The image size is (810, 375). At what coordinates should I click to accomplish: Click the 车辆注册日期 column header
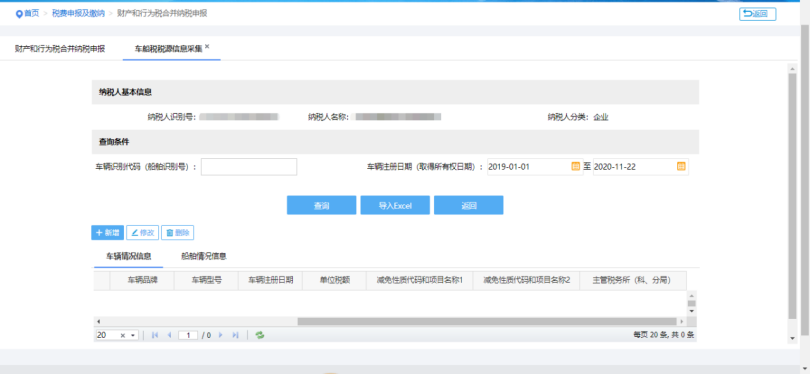[271, 280]
